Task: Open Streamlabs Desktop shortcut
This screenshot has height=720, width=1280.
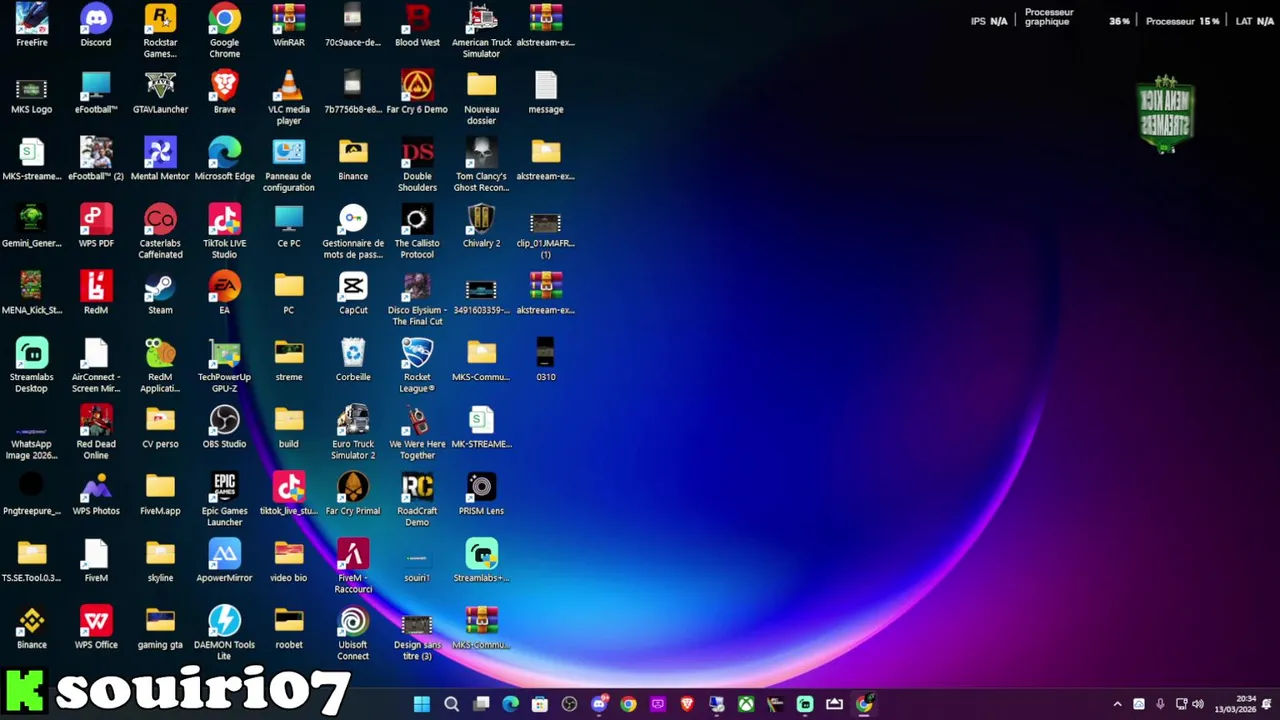Action: [31, 366]
